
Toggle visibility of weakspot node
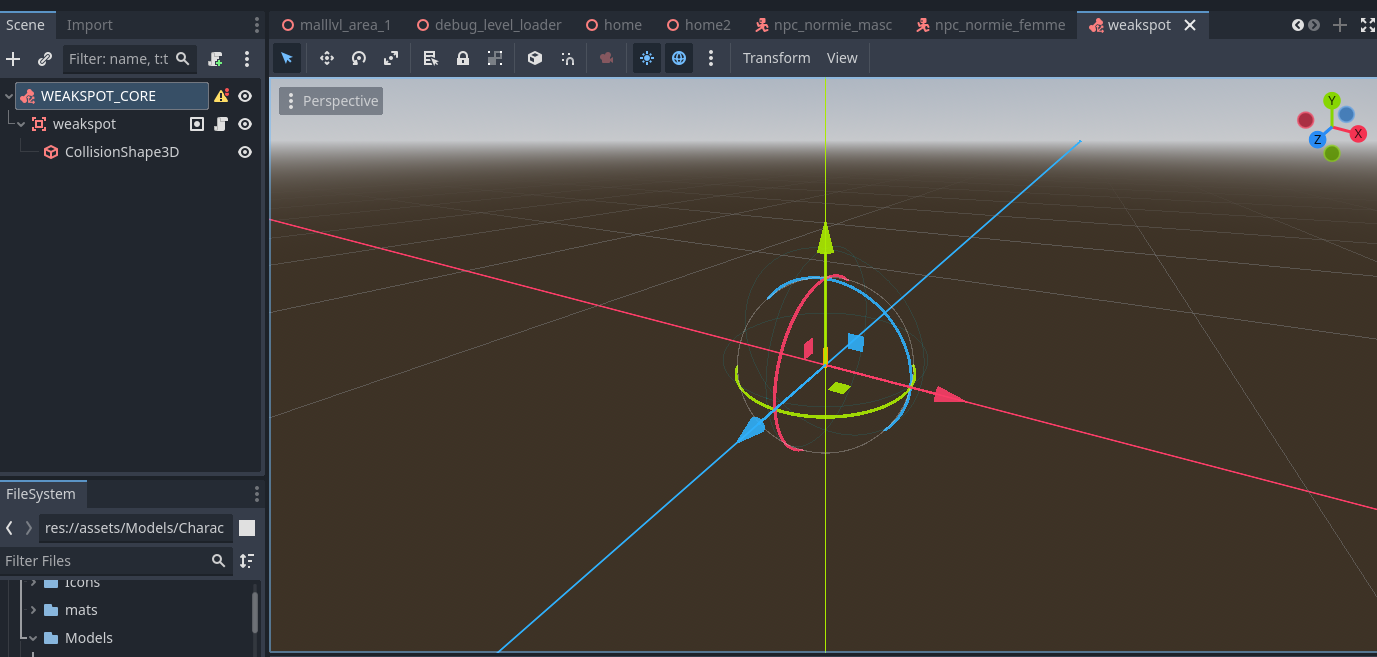tap(245, 124)
